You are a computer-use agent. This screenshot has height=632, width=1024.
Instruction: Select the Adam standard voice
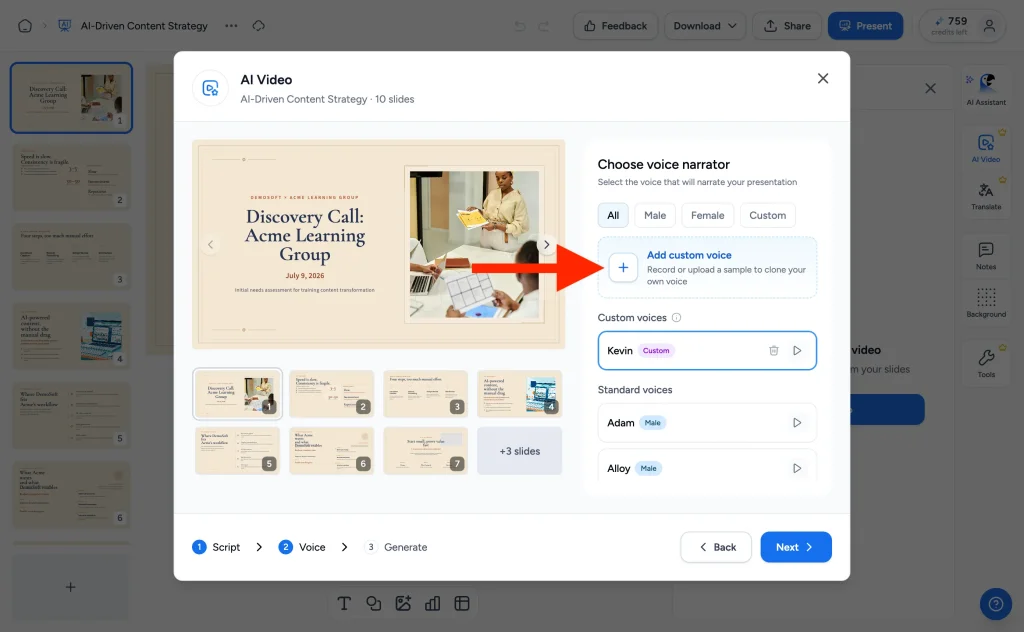coord(707,422)
